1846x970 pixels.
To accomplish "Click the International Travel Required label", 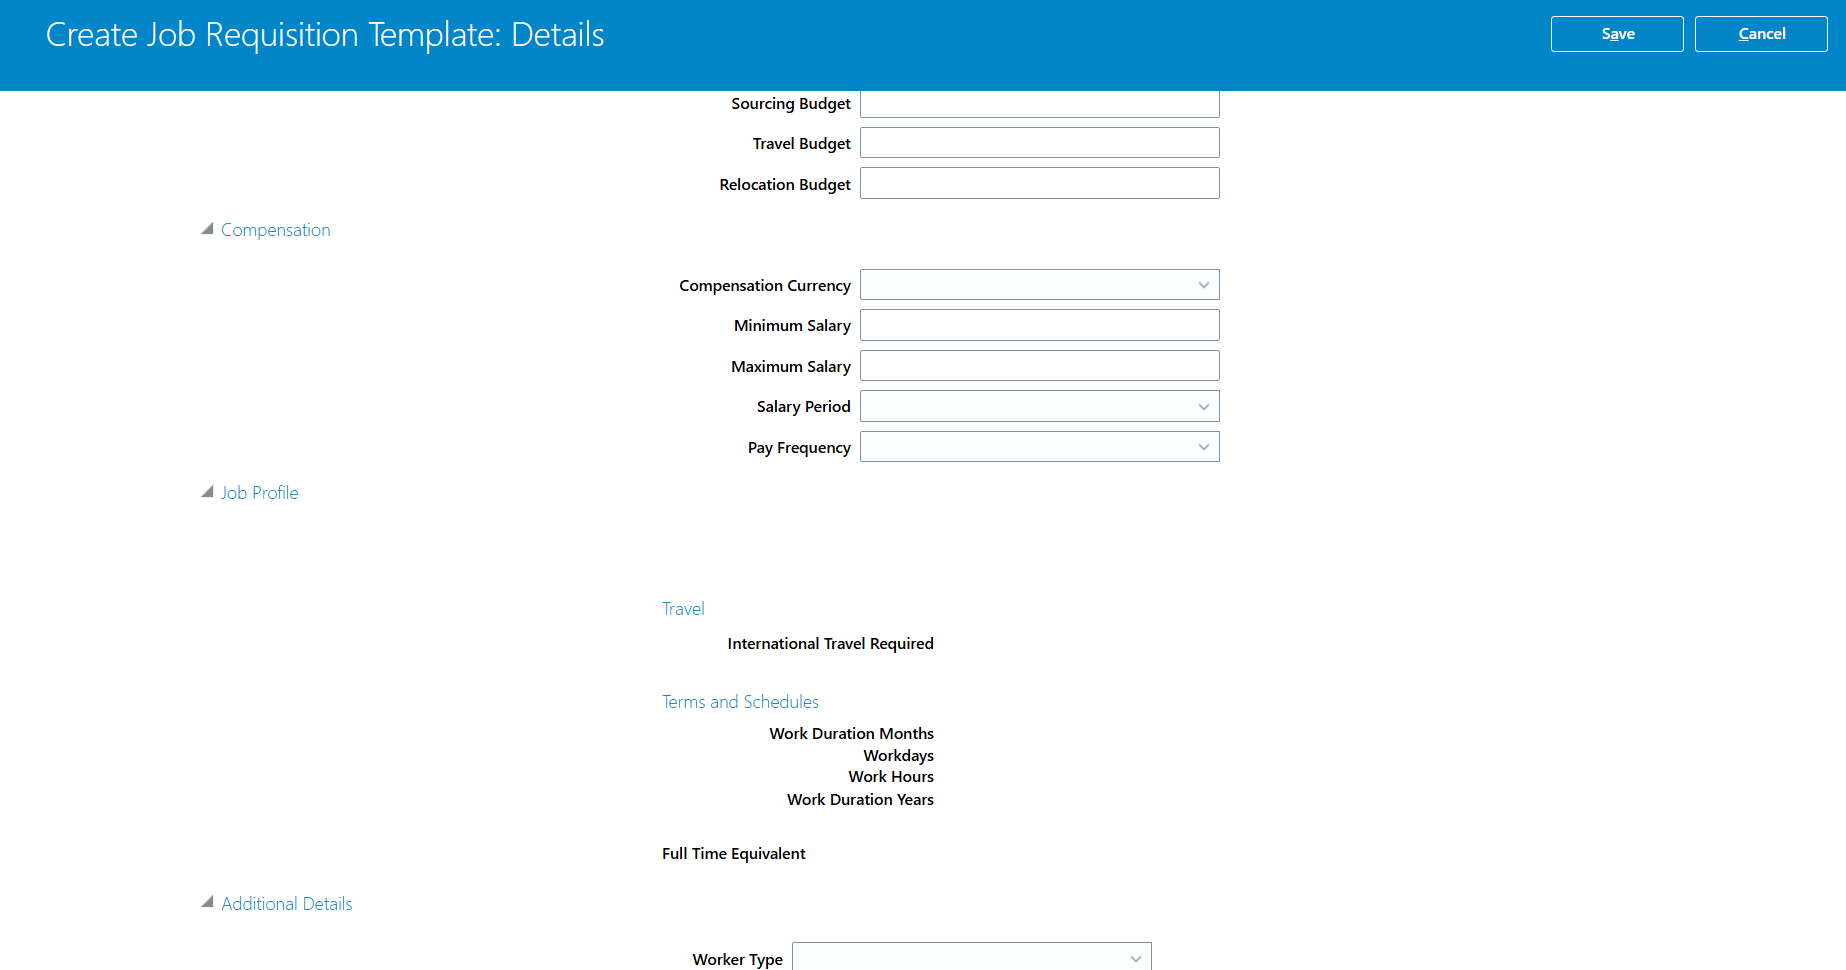I will click(x=831, y=644).
